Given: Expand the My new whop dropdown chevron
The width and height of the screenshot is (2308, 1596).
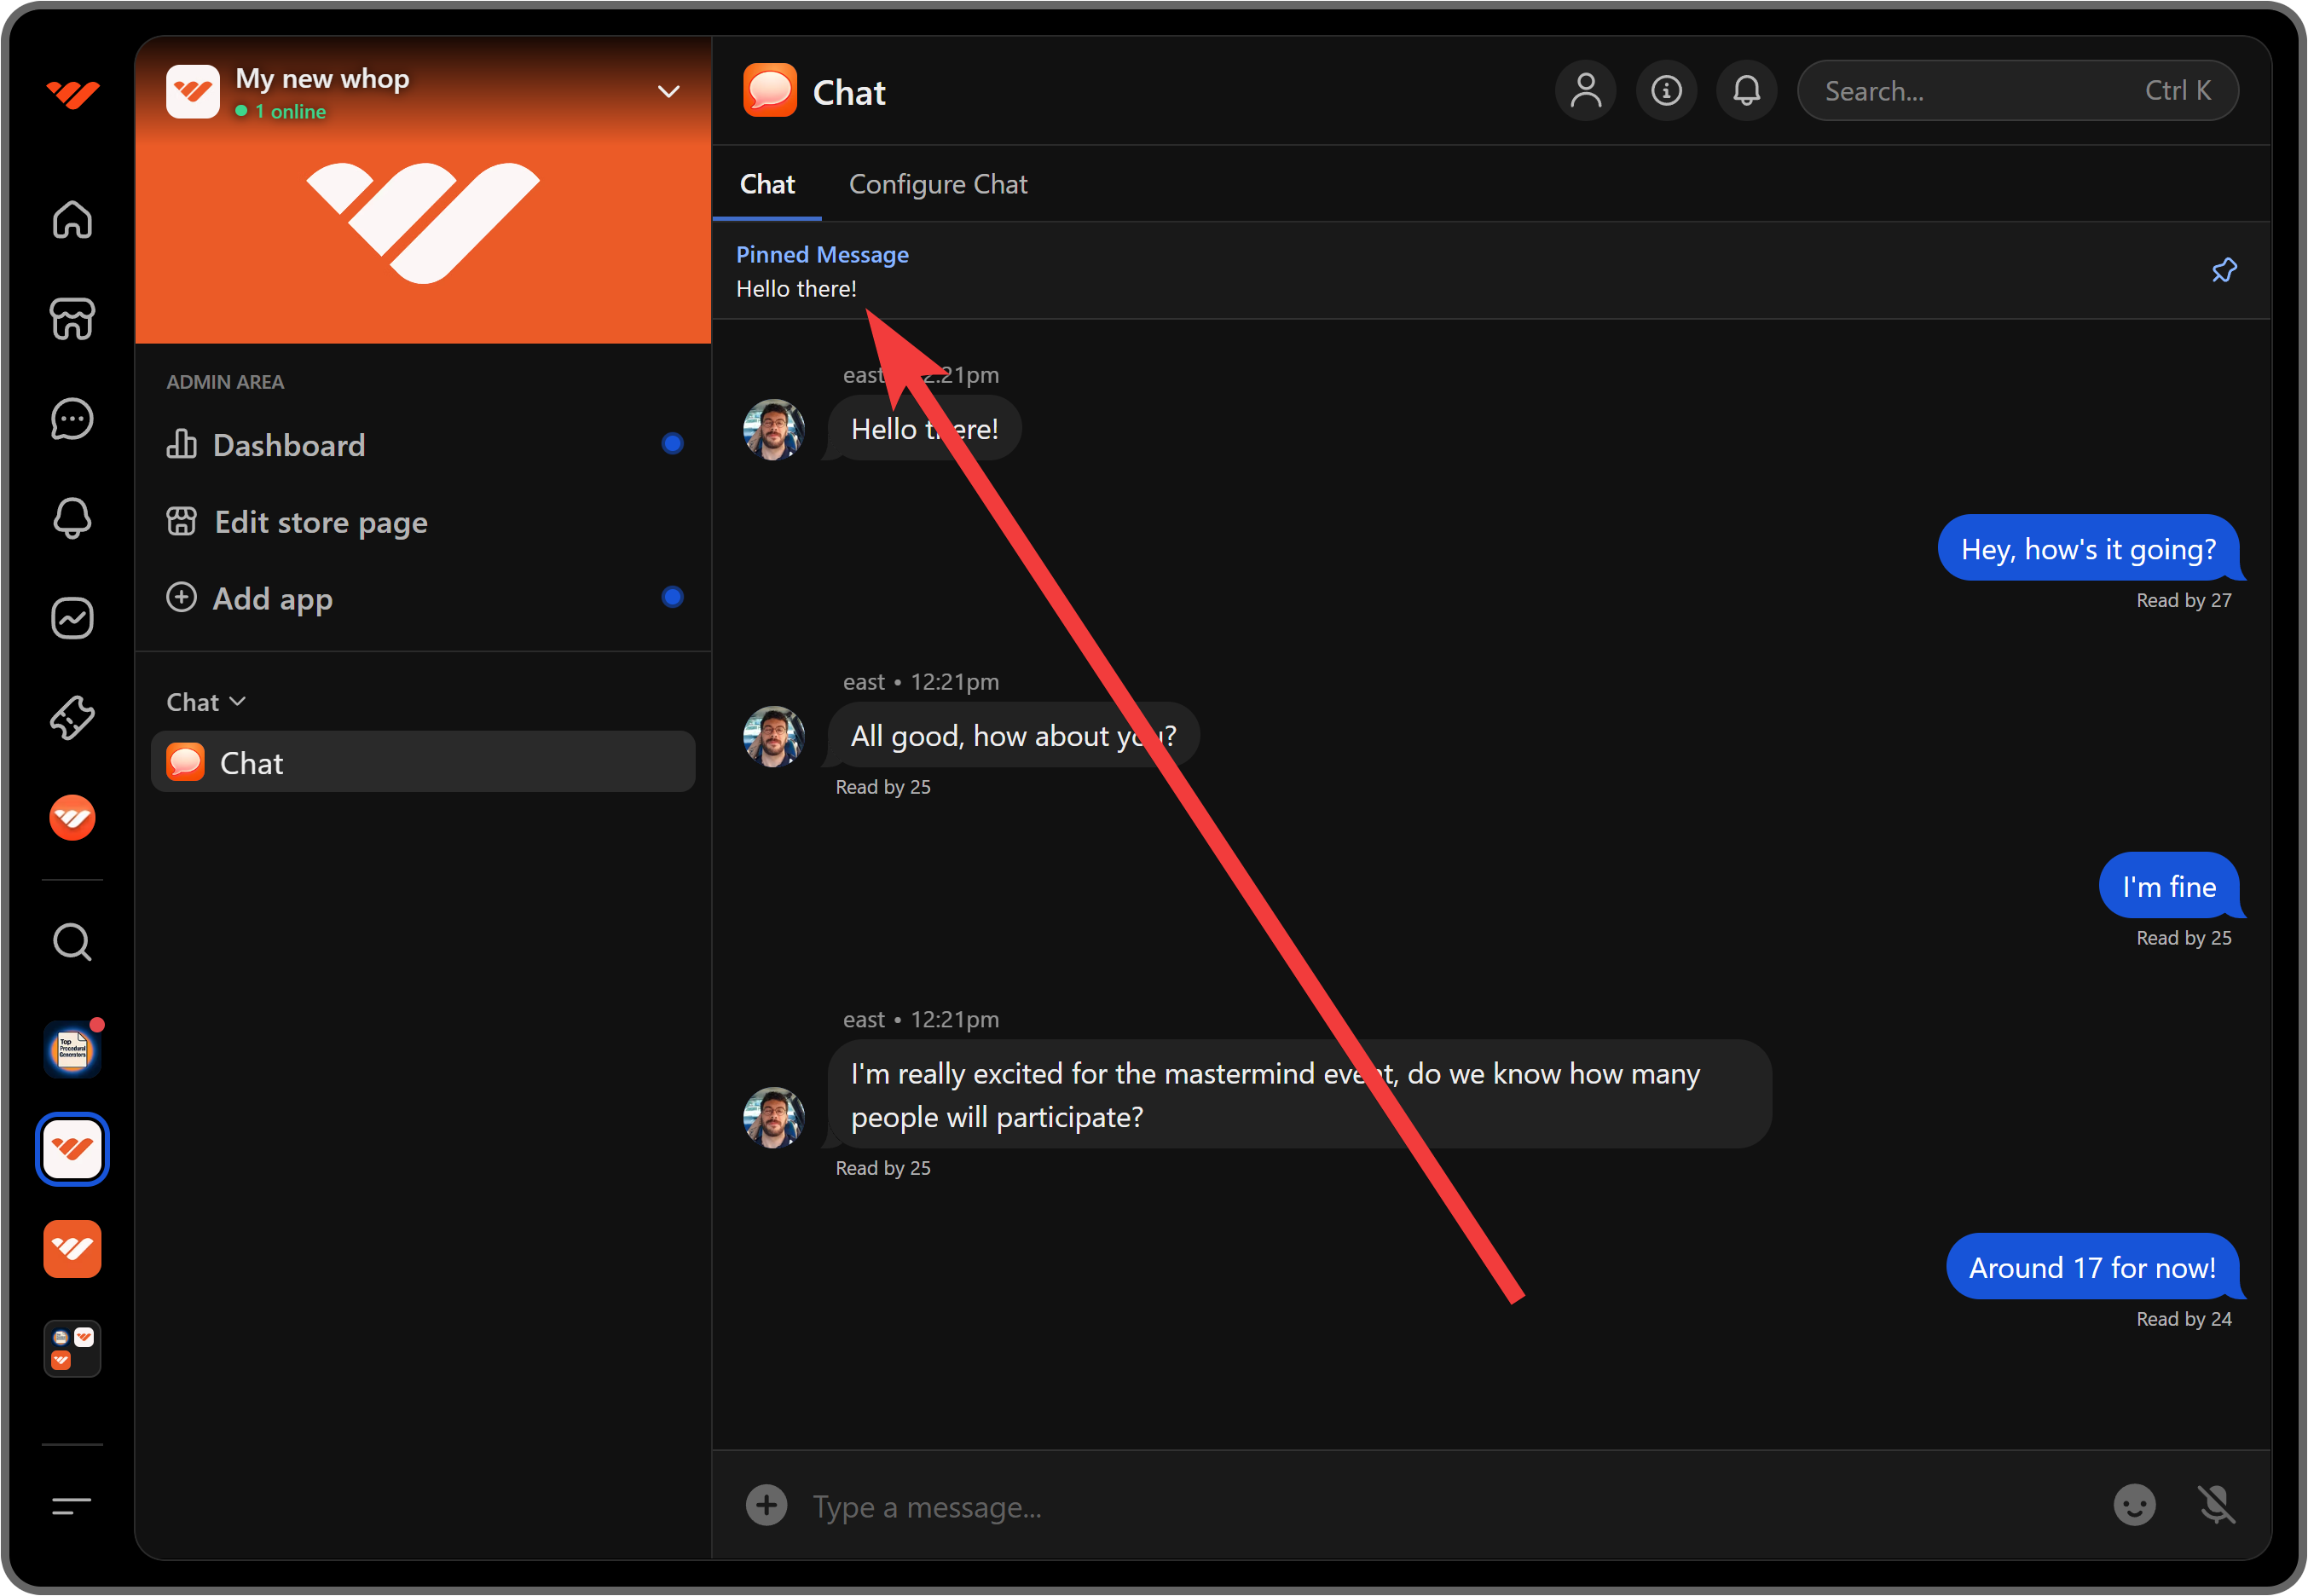Looking at the screenshot, I should (668, 92).
